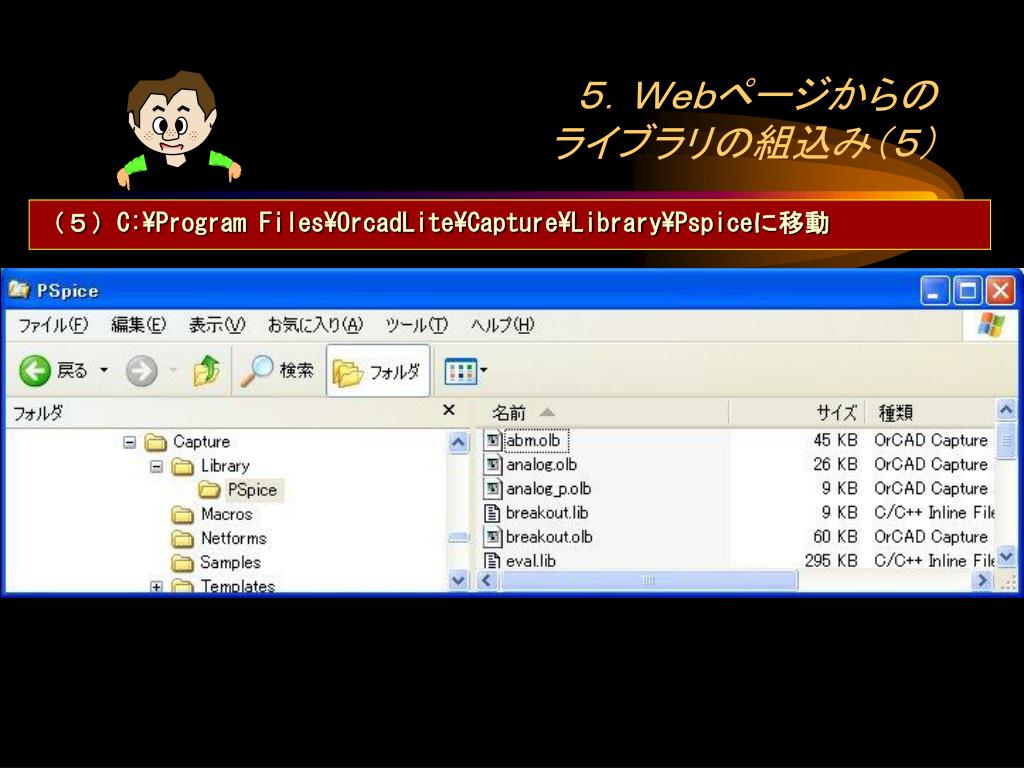Screen dimensions: 1024x768
Task: Click the eval.lib document icon
Action: pos(492,560)
